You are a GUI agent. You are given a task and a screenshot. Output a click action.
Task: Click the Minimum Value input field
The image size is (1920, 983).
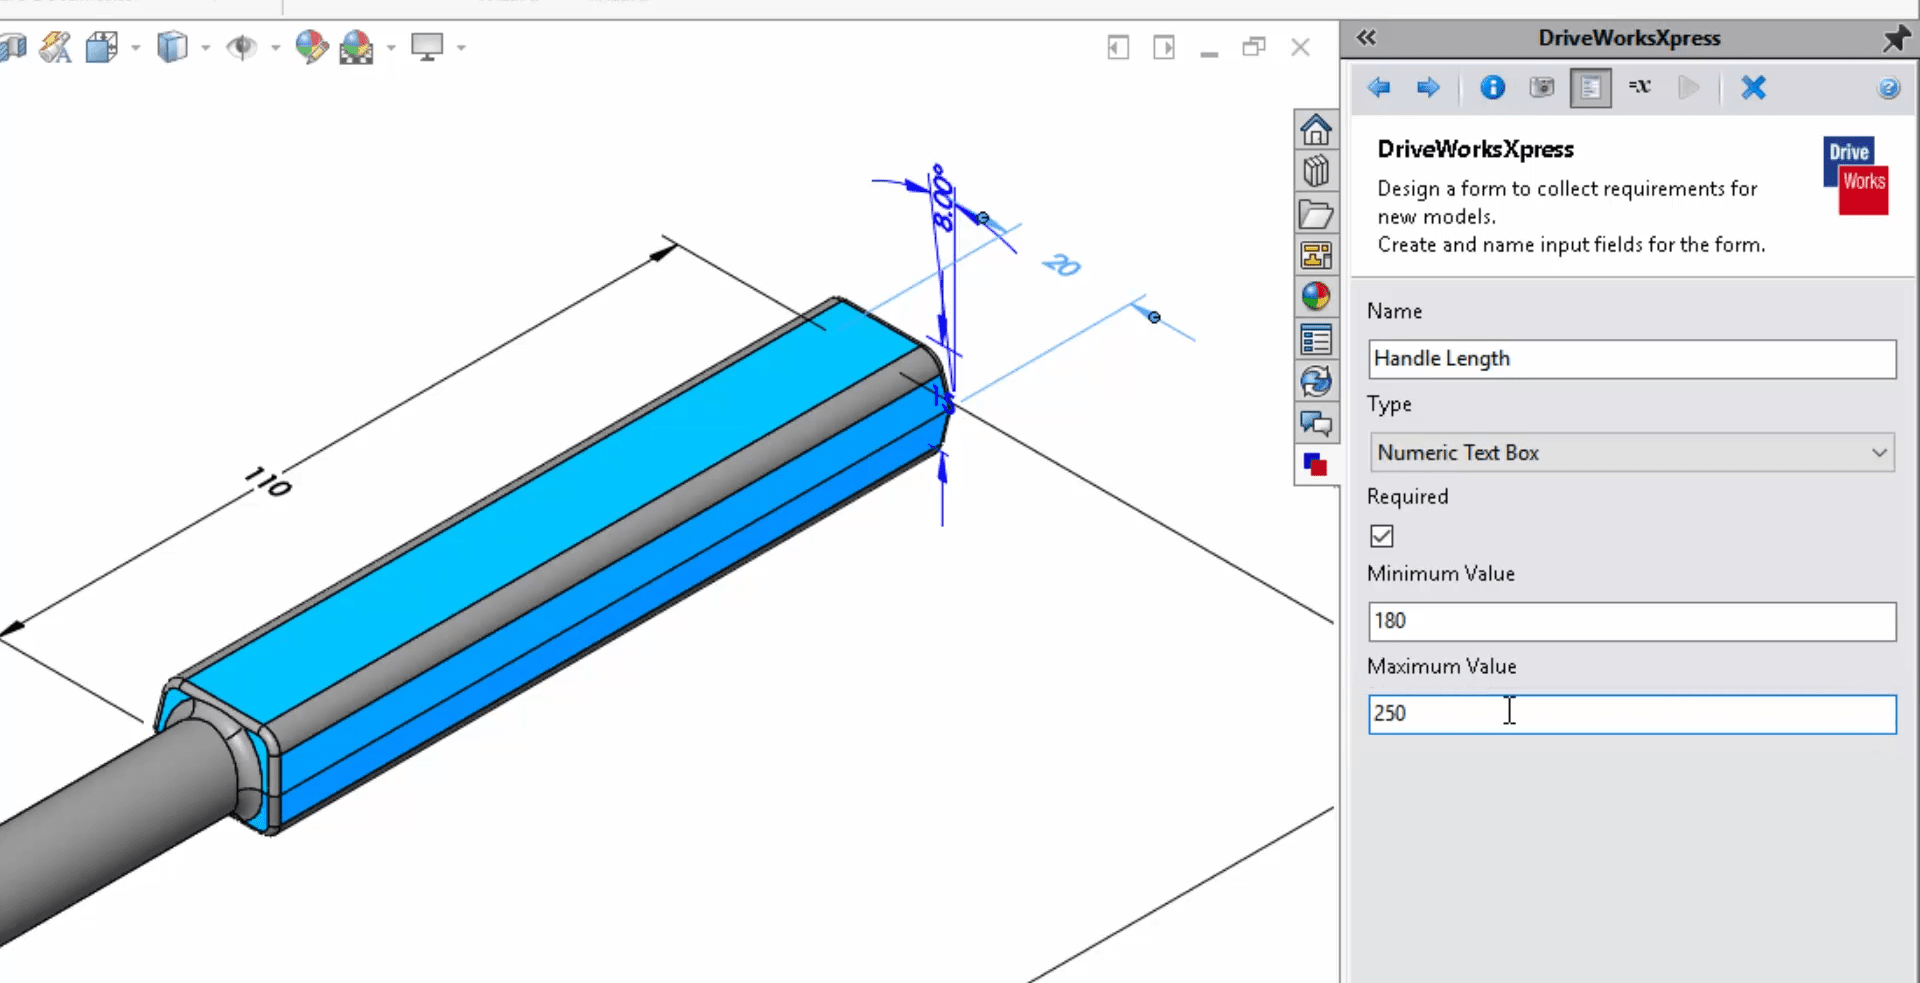point(1631,621)
